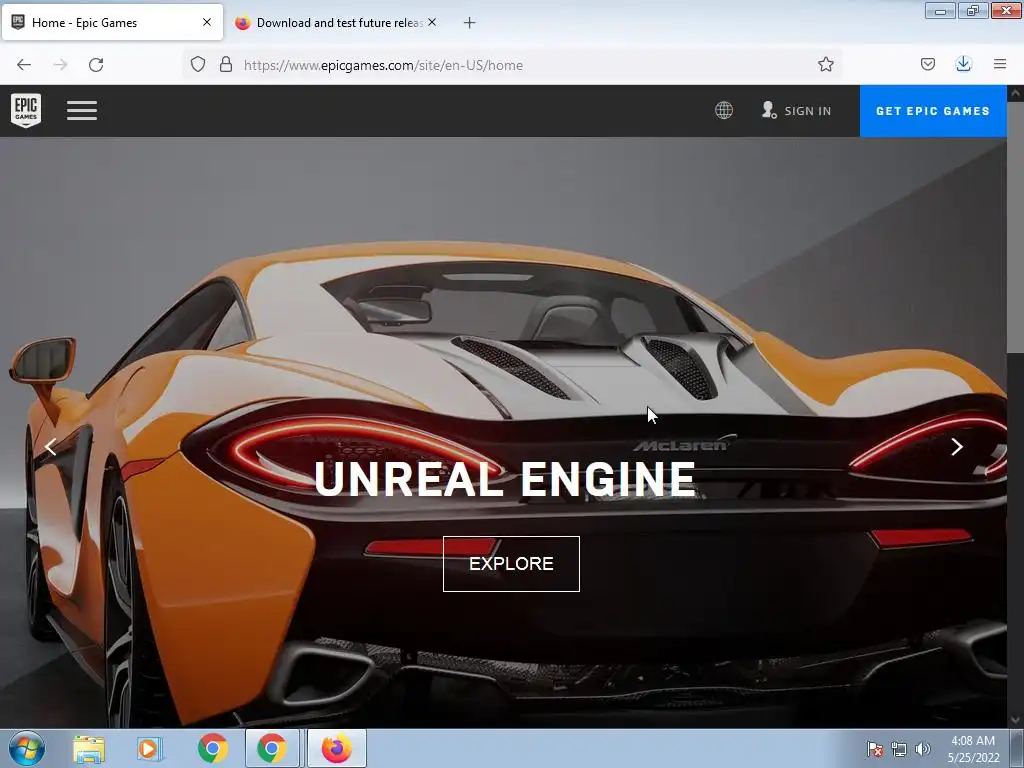Open the tracking protection shield icon
The image size is (1024, 768).
(198, 65)
